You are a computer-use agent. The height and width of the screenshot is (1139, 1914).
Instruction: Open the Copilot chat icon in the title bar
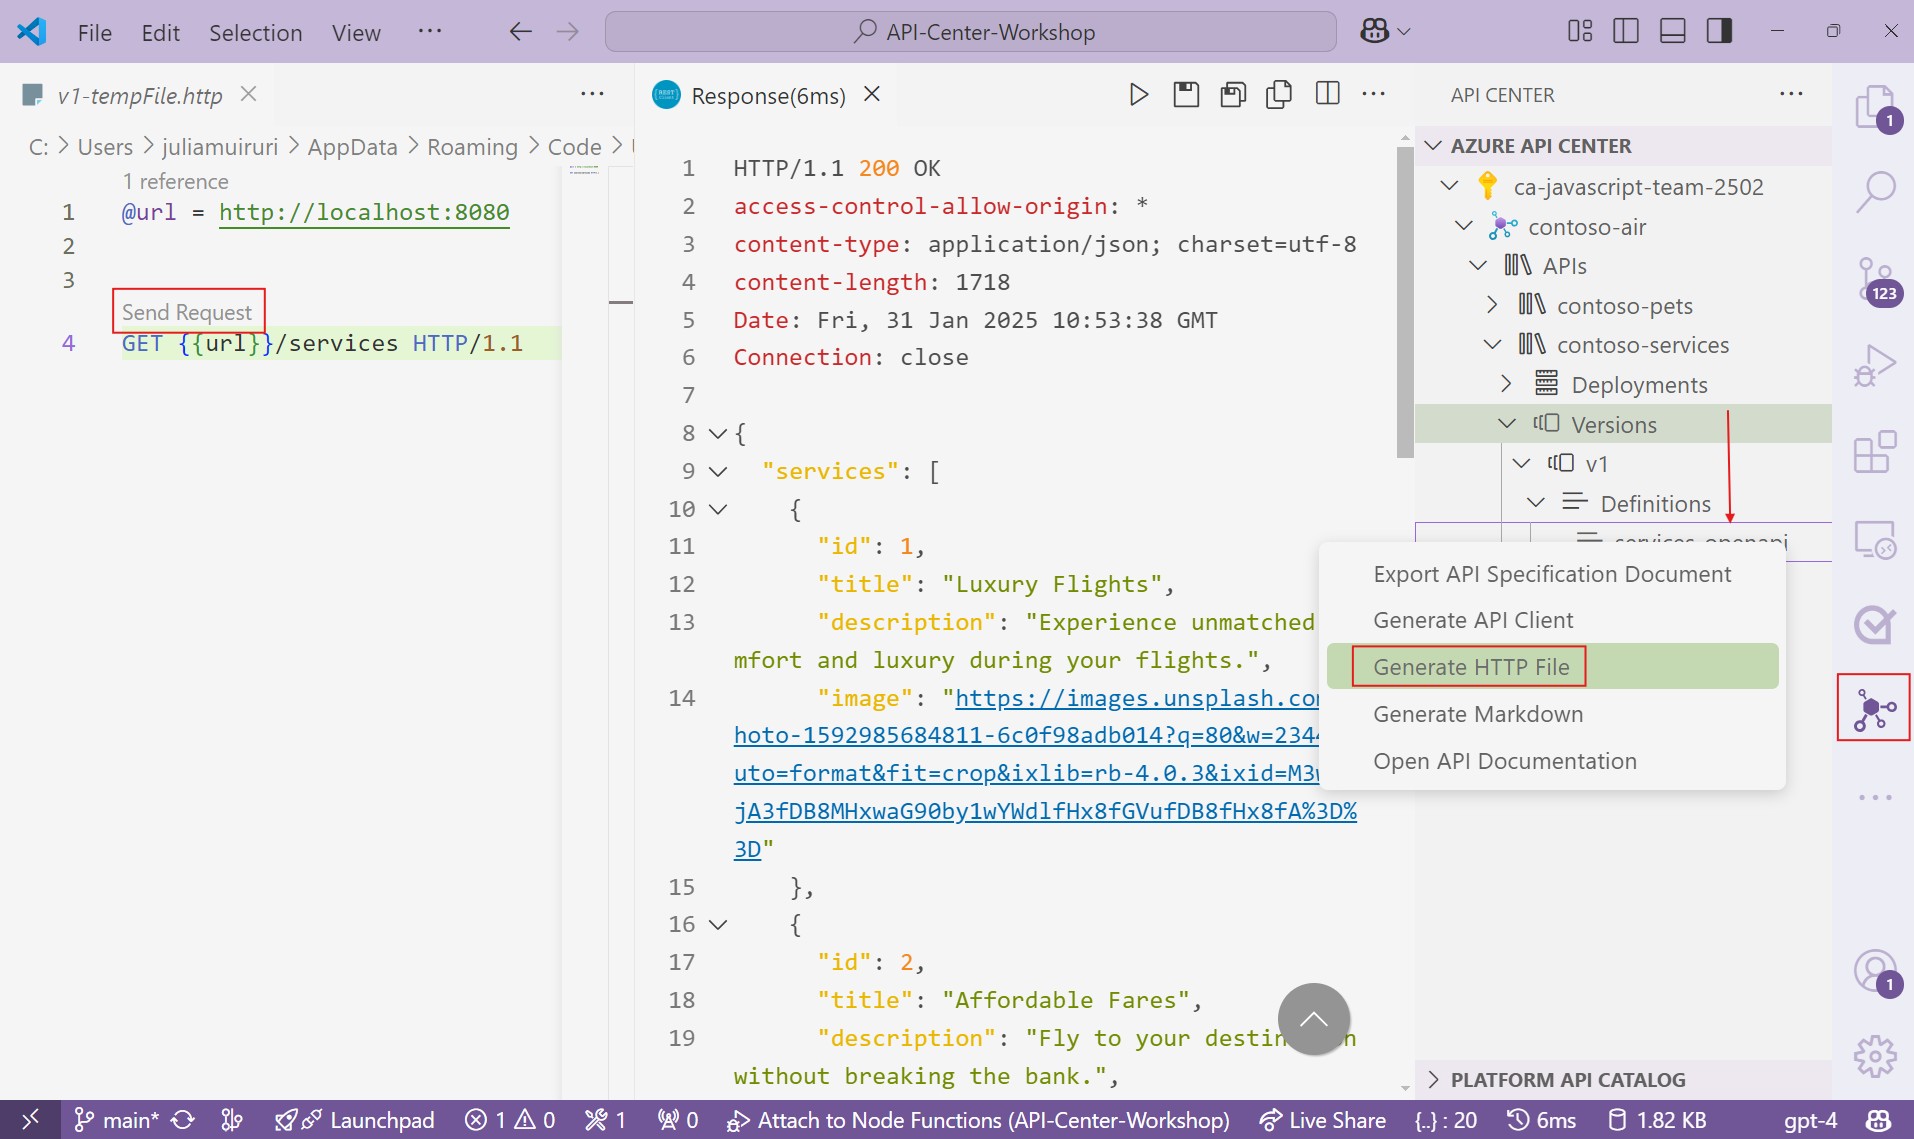tap(1375, 31)
